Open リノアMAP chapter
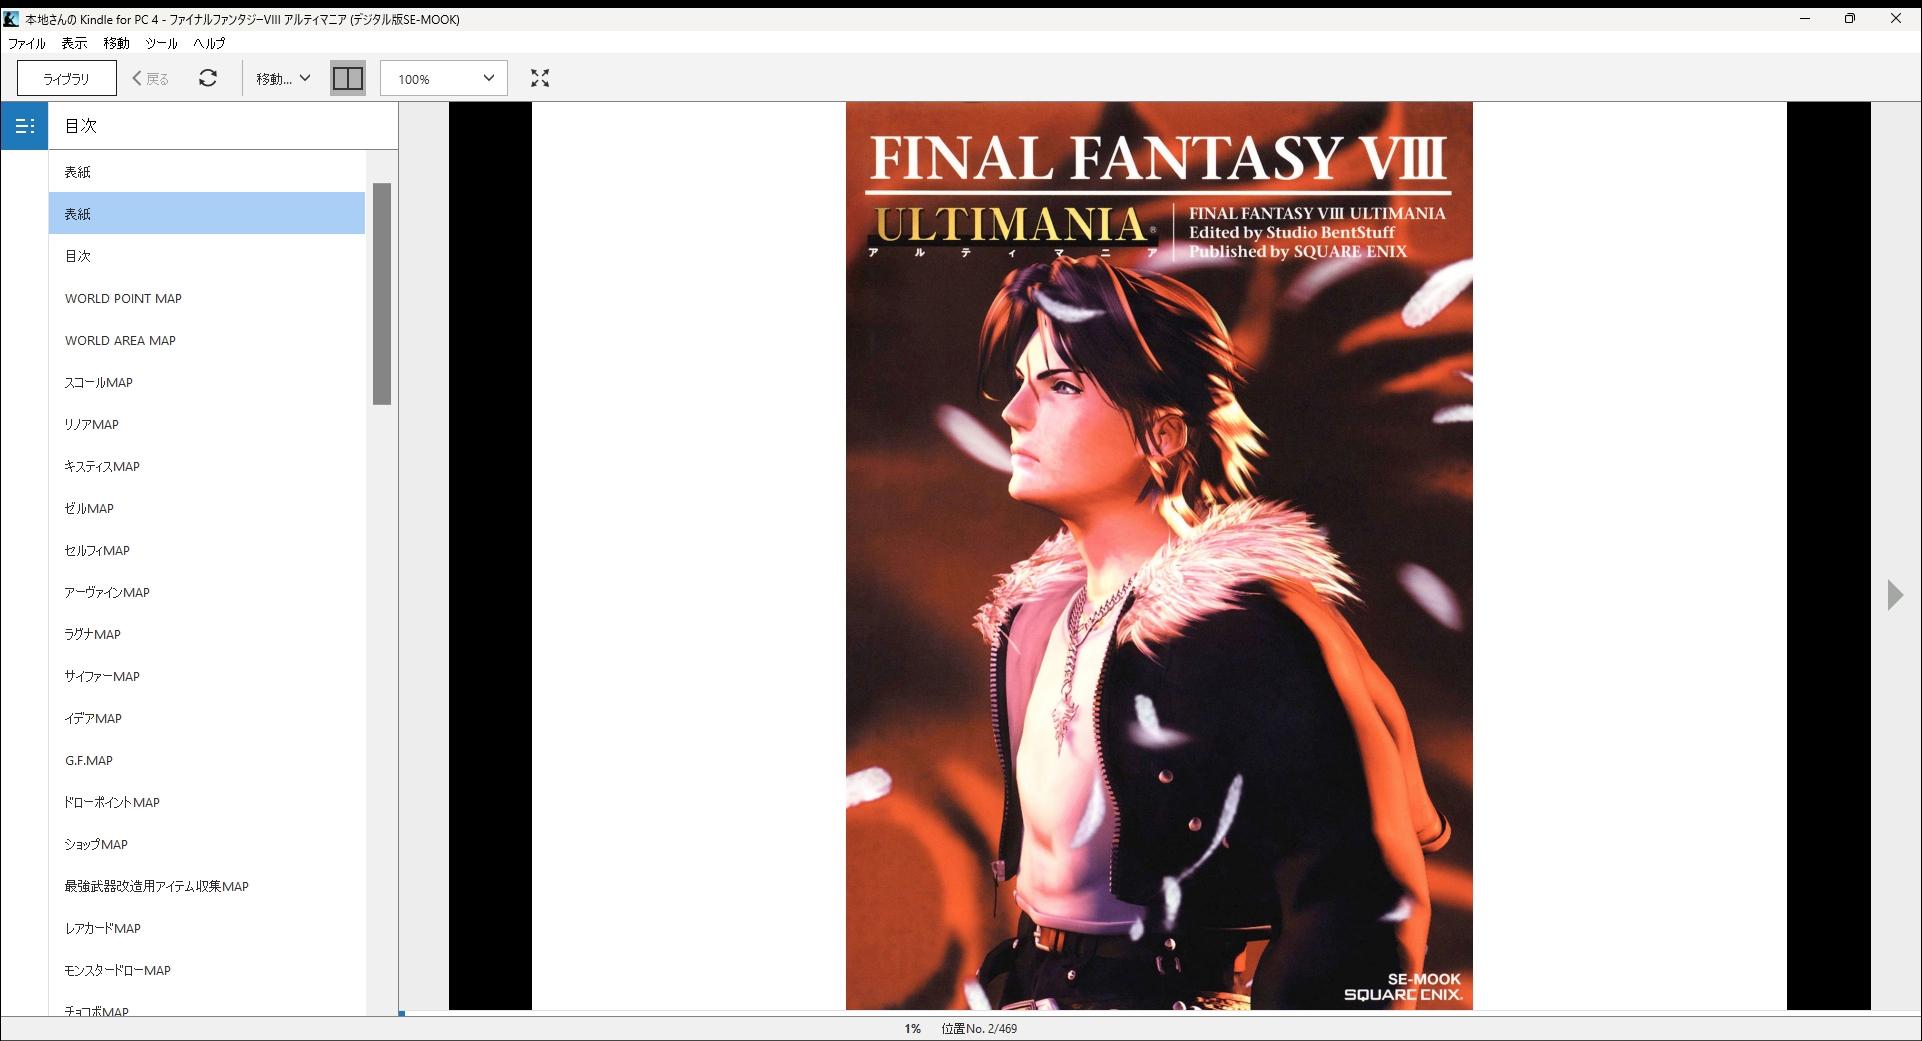This screenshot has height=1041, width=1922. 207,424
